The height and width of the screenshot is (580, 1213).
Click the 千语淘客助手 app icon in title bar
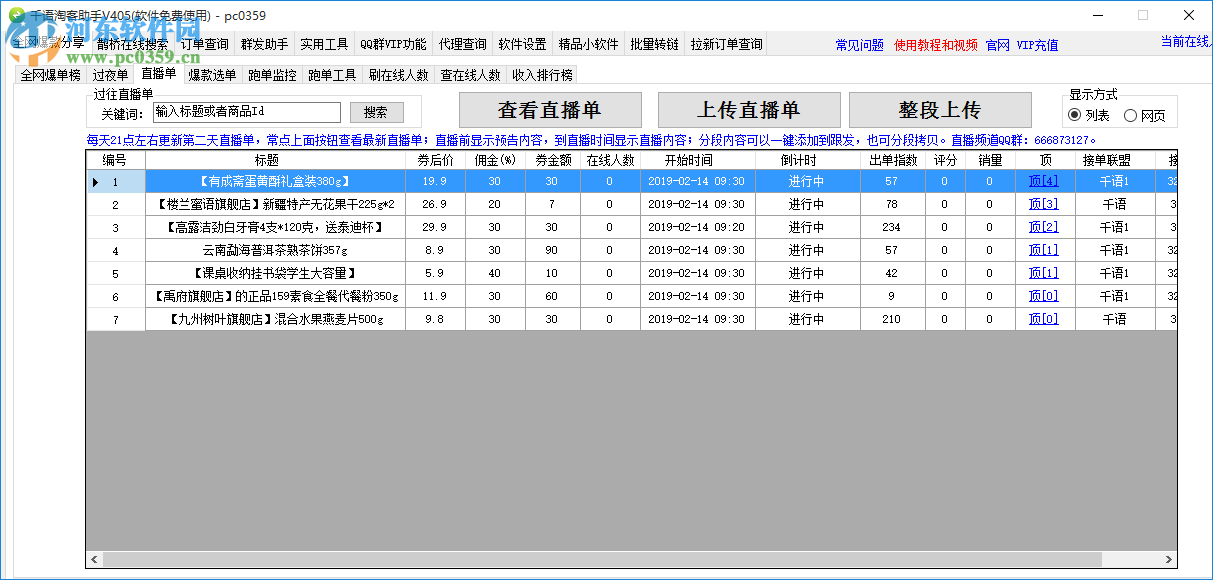[18, 15]
